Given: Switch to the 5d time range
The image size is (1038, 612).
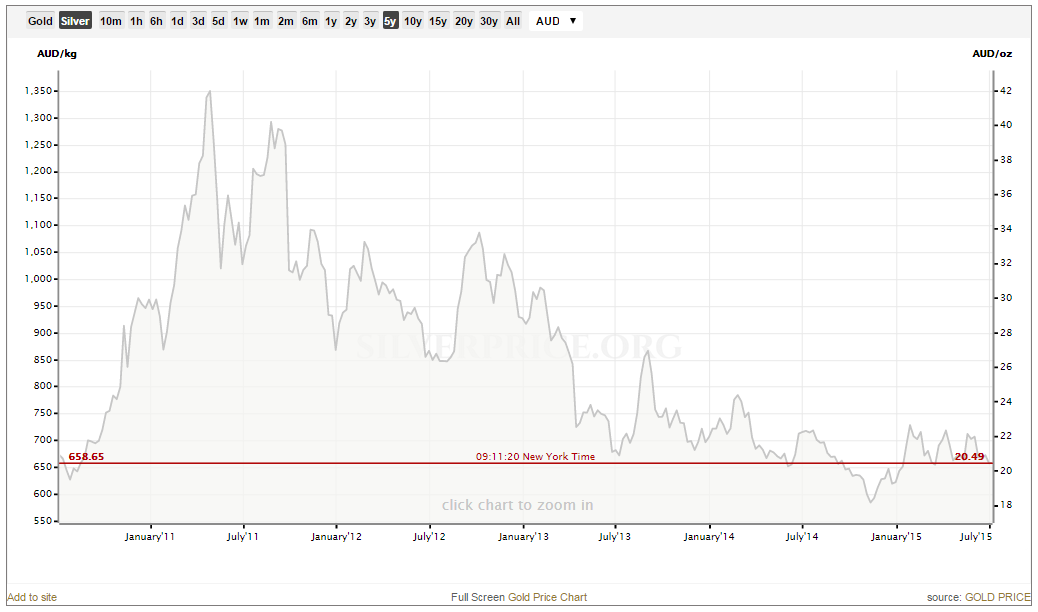Looking at the screenshot, I should 218,21.
